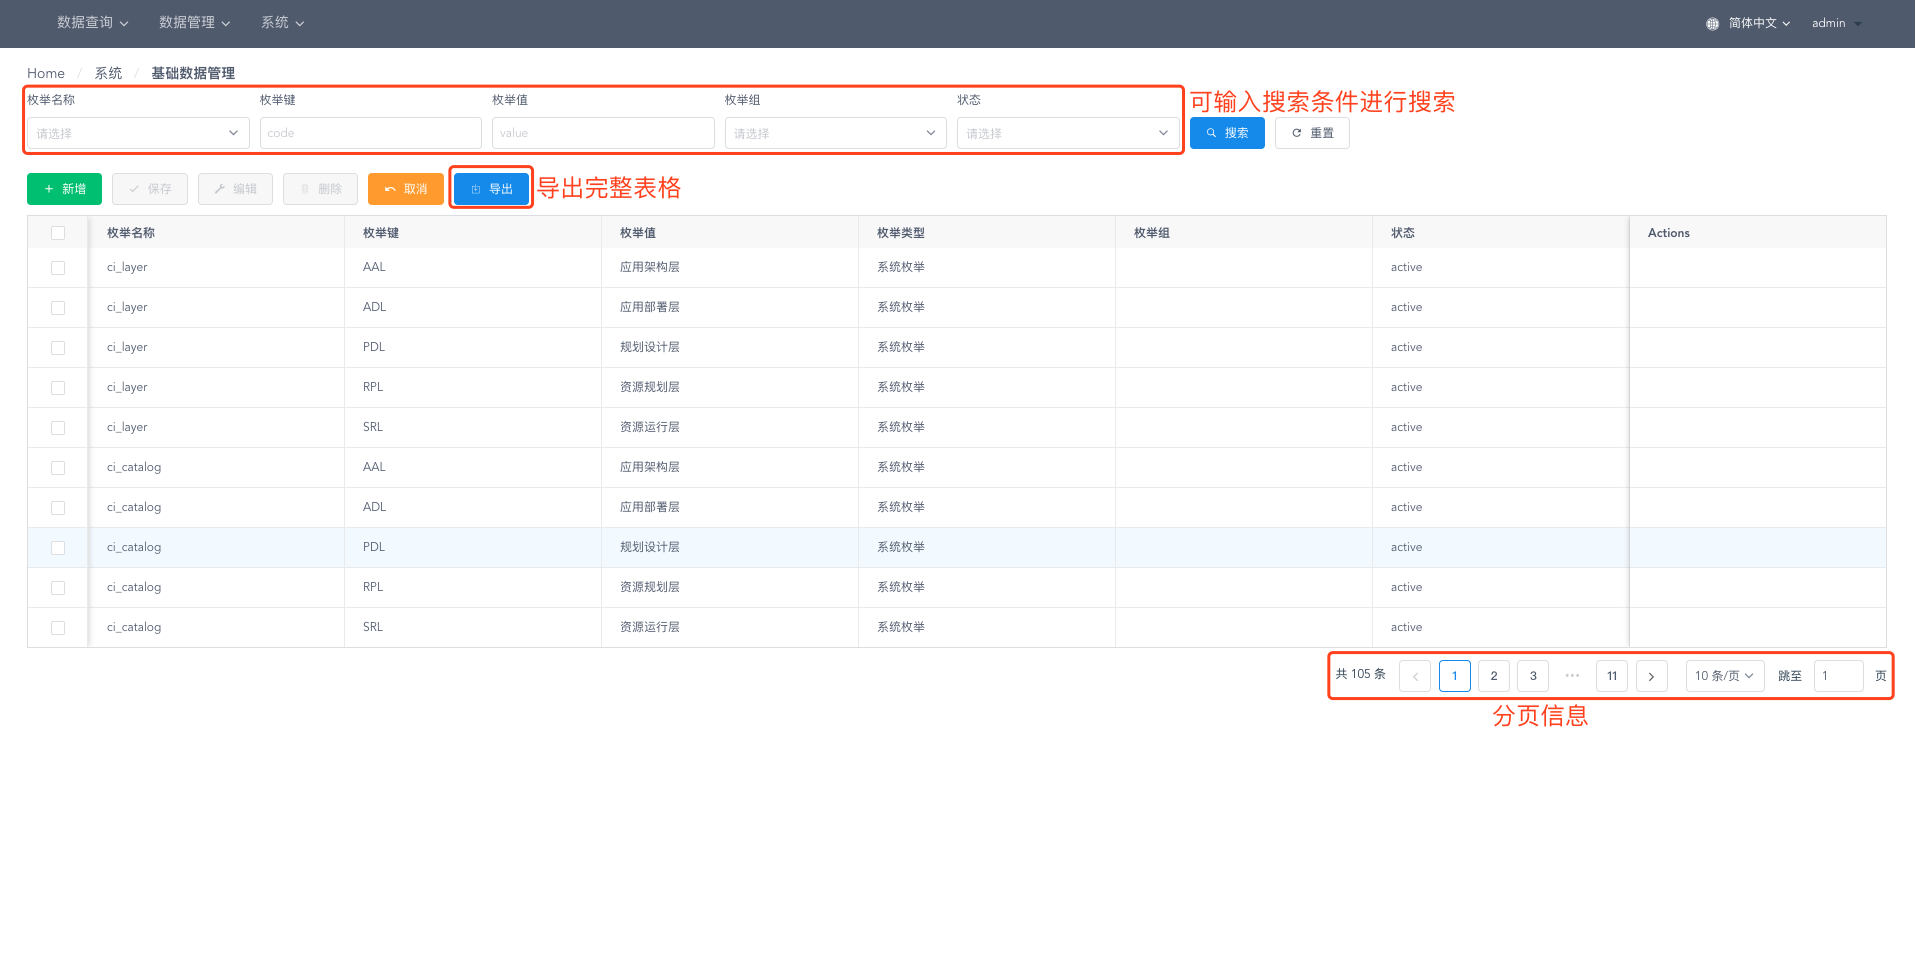Click the blue 搜索 search button
Viewport: 1915px width, 974px height.
1227,133
